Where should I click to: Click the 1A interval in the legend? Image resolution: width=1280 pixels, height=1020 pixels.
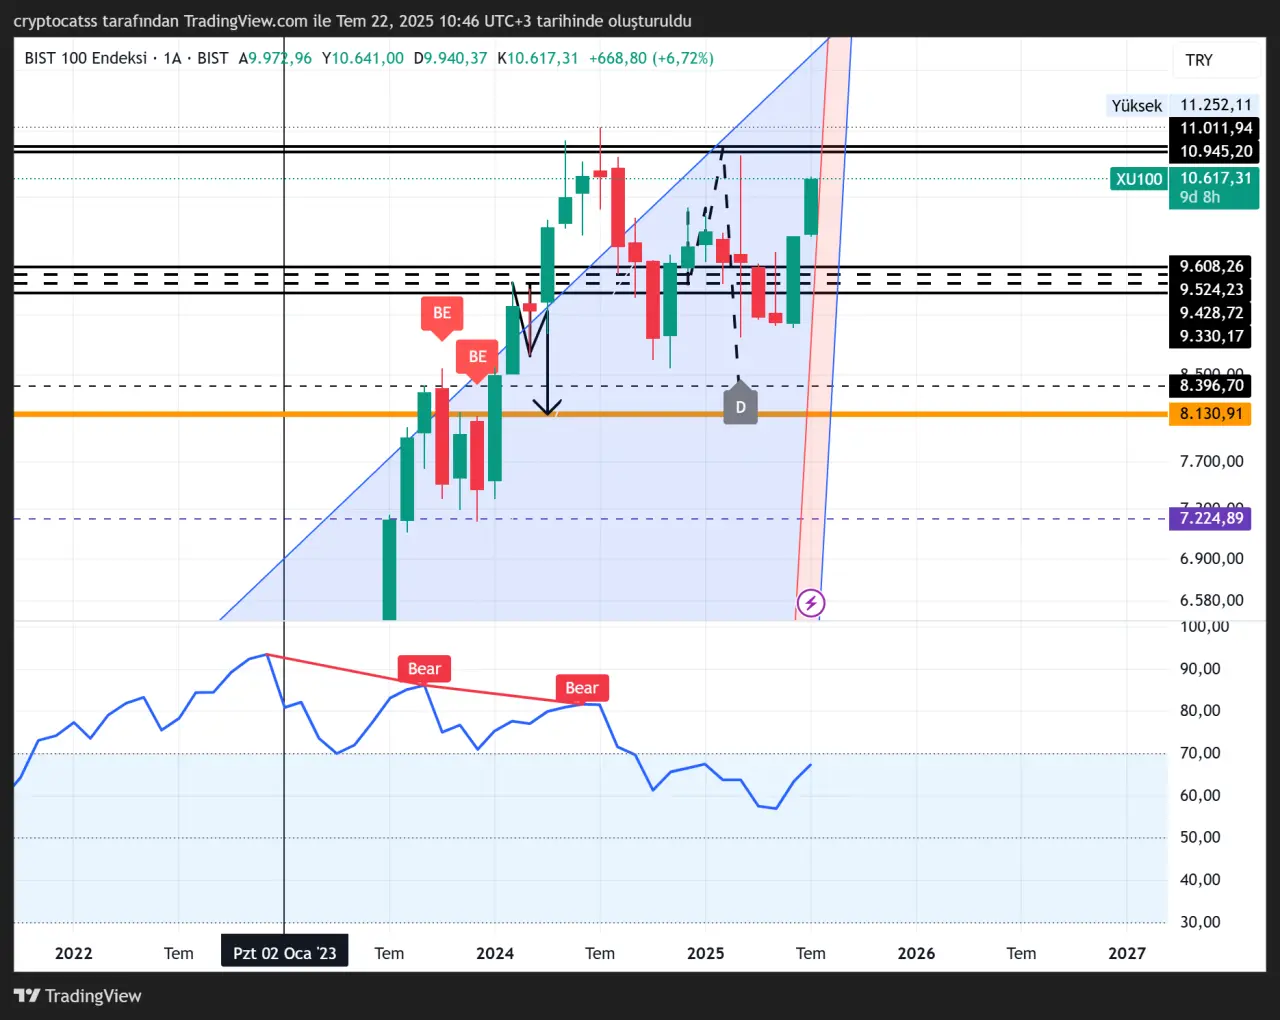[x=173, y=58]
